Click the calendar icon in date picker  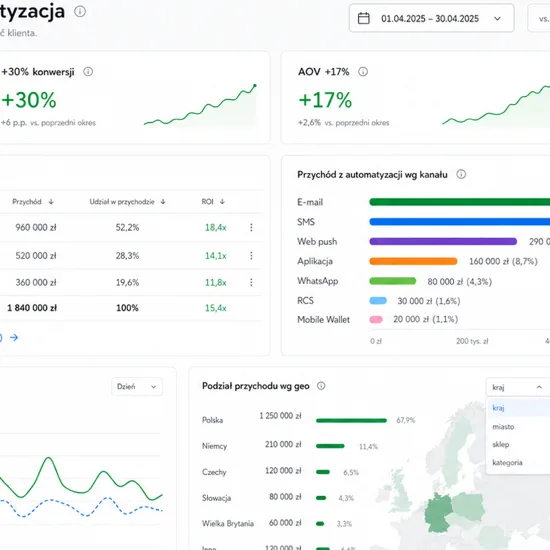[x=363, y=18]
